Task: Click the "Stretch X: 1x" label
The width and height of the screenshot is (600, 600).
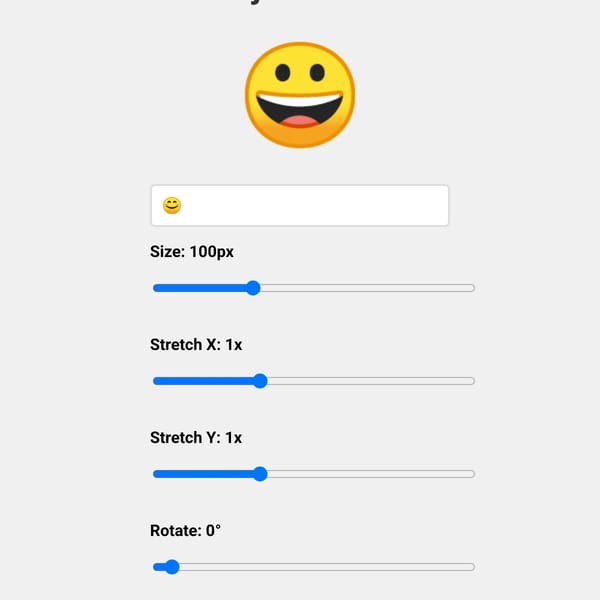Action: point(196,344)
